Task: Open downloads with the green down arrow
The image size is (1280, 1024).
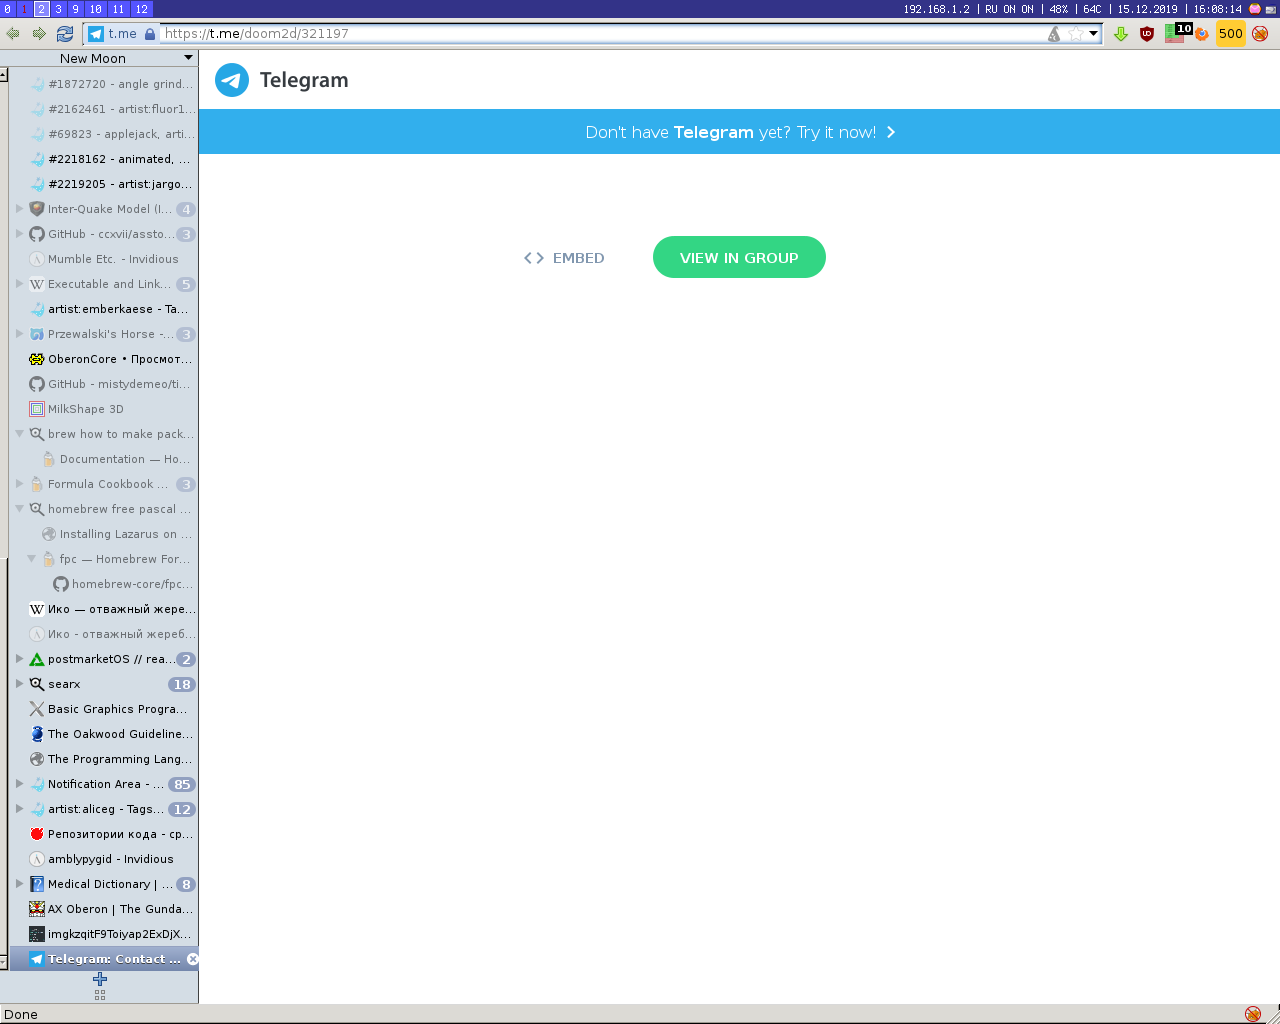Action: [1121, 34]
